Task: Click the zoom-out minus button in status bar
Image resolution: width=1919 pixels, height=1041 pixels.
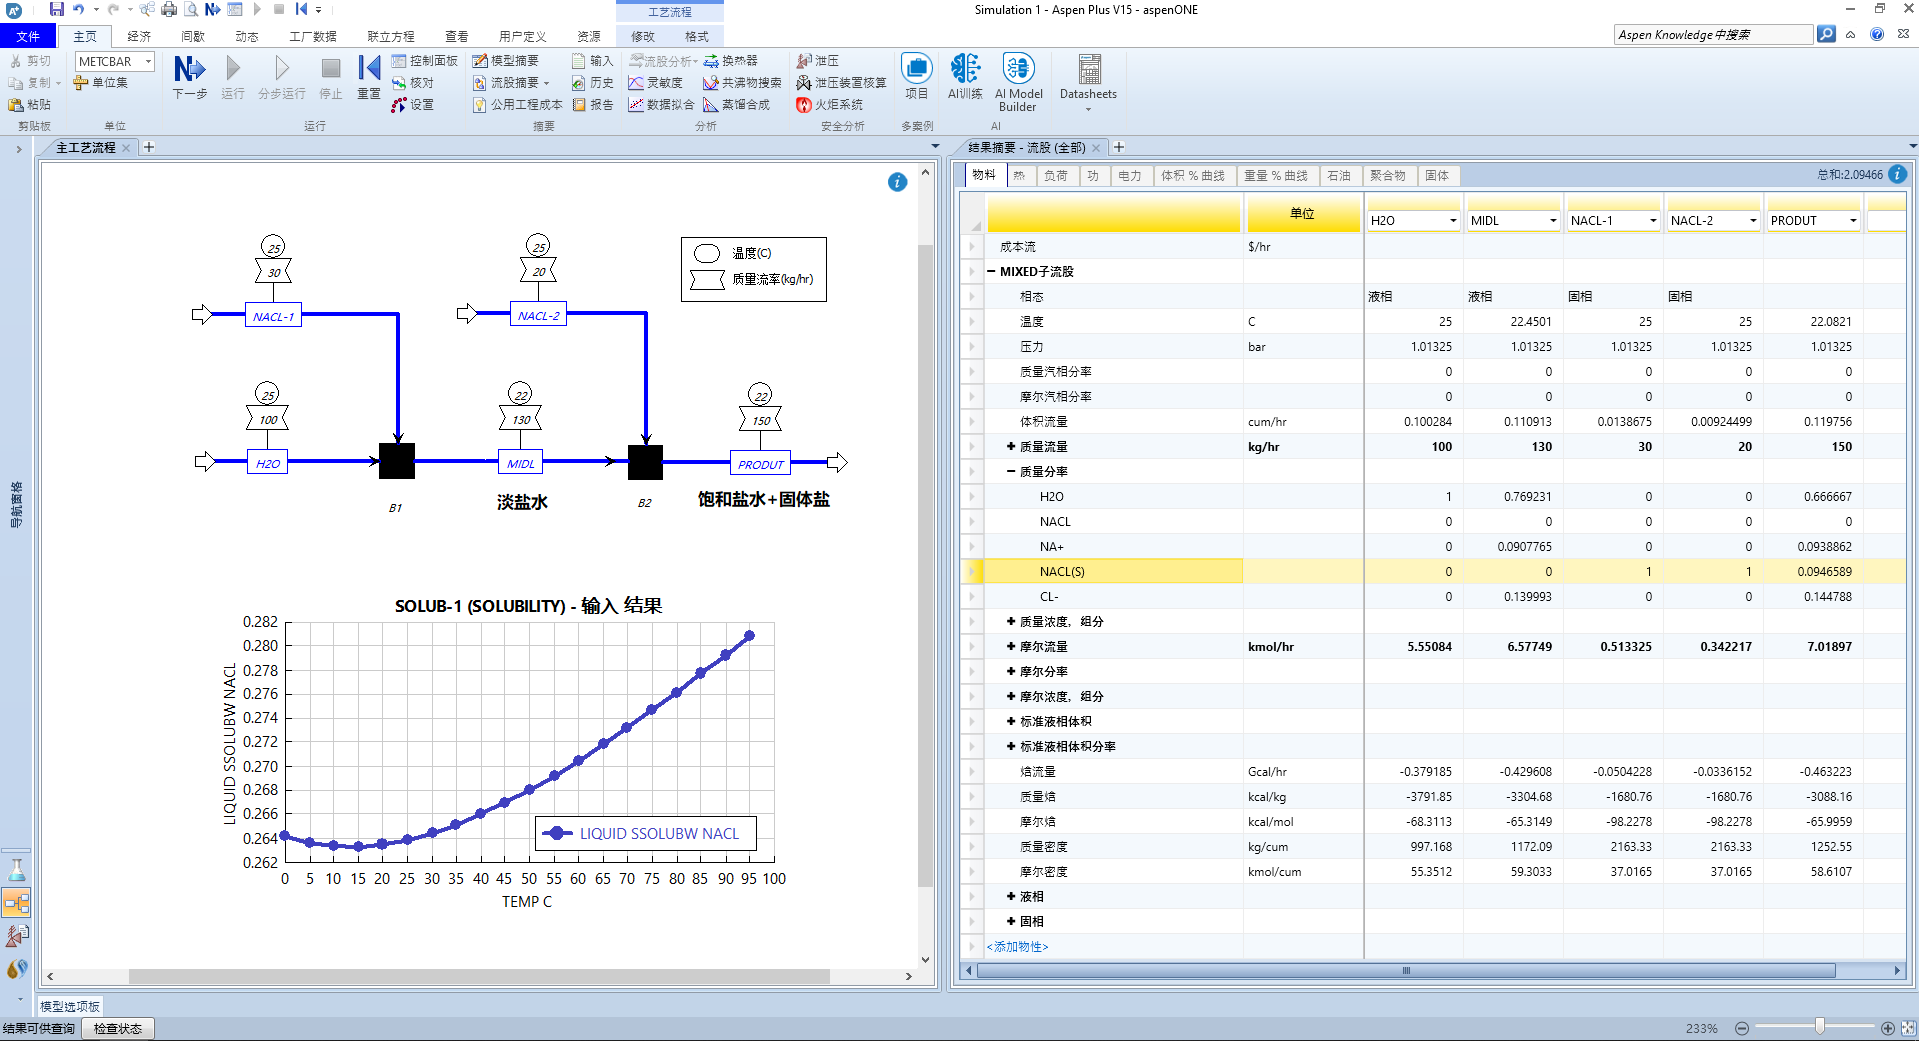Action: click(1742, 1028)
